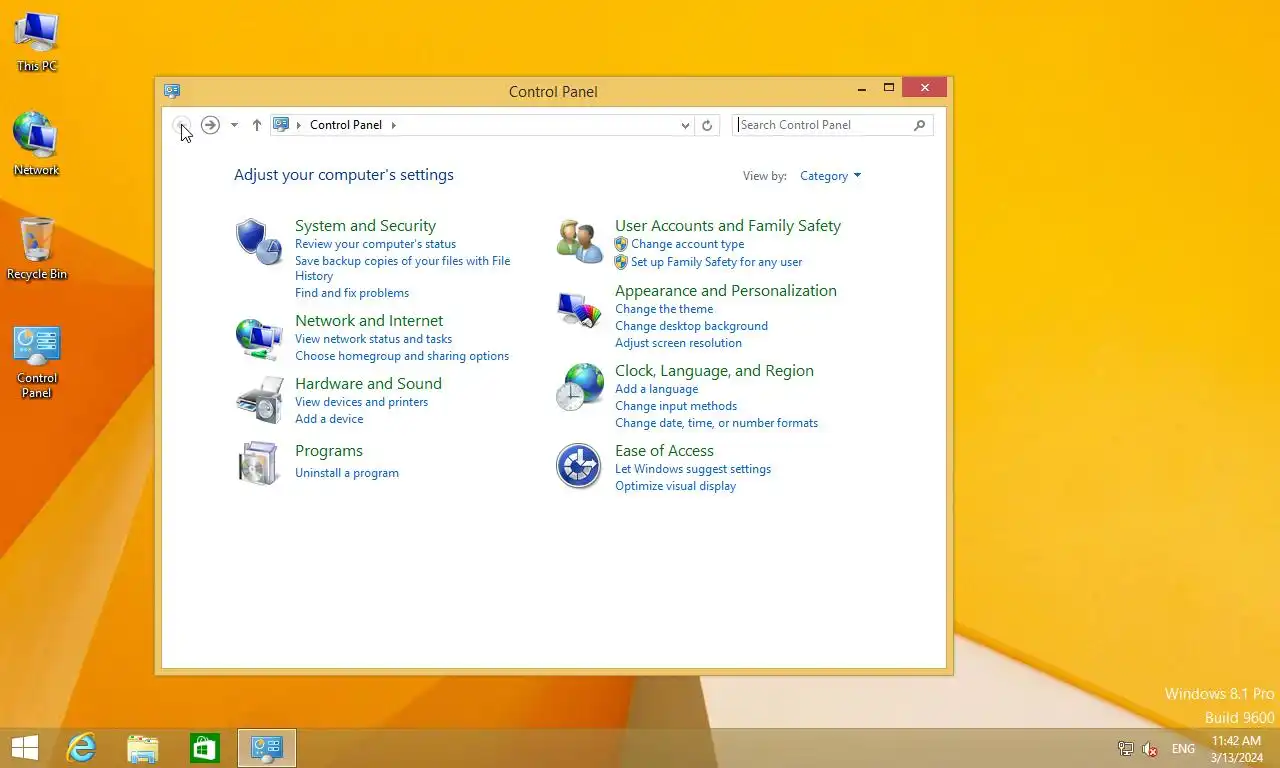1280x768 pixels.
Task: Click Optimize visual display
Action: 675,486
